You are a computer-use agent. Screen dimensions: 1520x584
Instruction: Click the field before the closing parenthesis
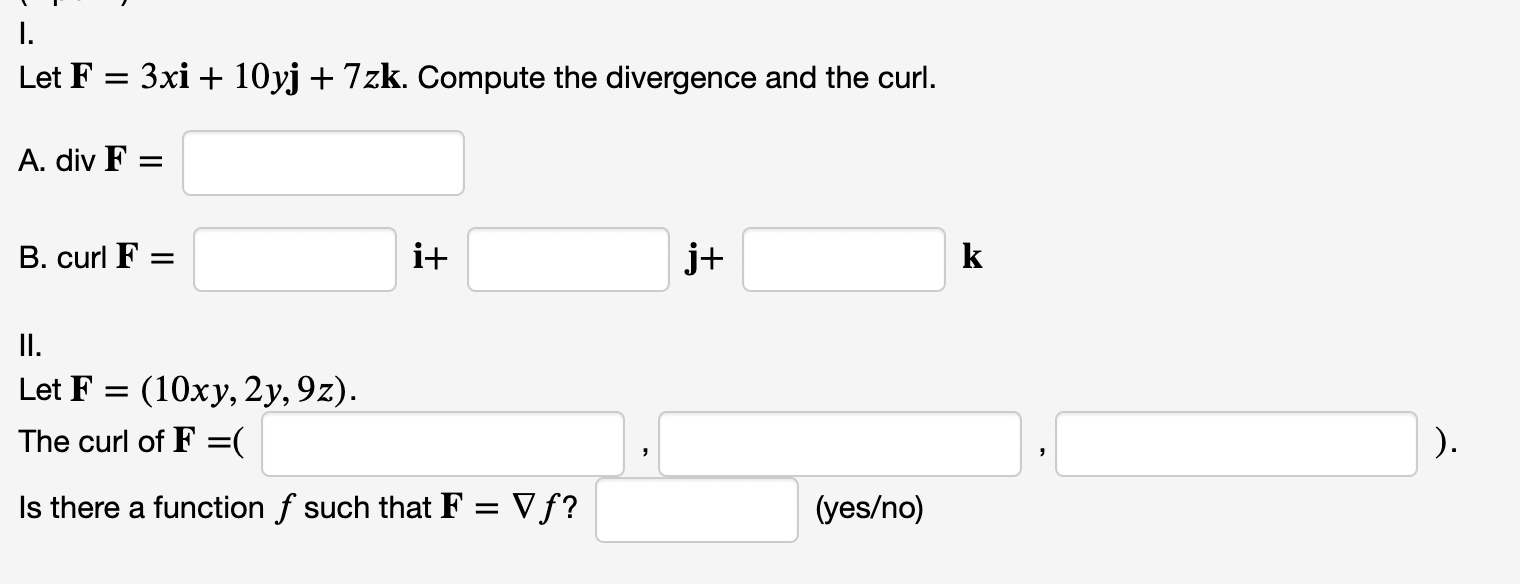pyautogui.click(x=1236, y=443)
